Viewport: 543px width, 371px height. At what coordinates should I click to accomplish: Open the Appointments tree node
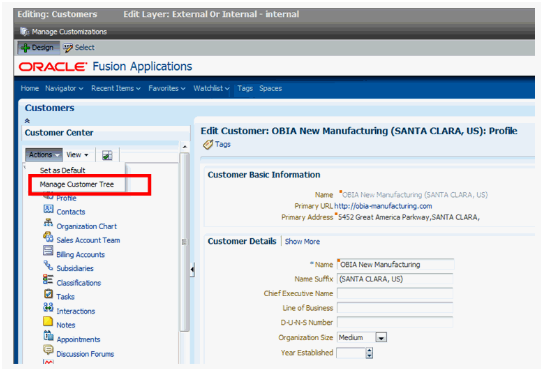coord(78,339)
